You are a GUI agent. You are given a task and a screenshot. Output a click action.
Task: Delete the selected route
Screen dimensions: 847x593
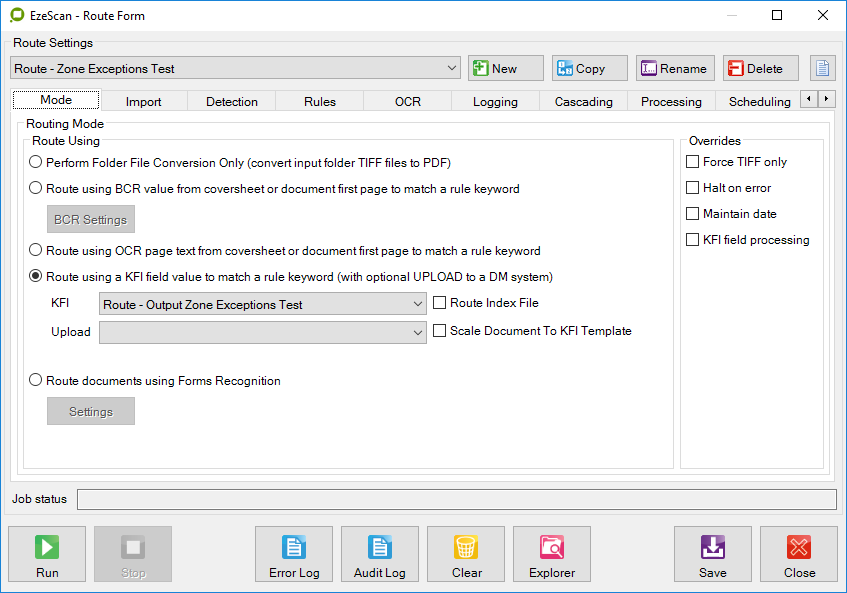point(760,68)
